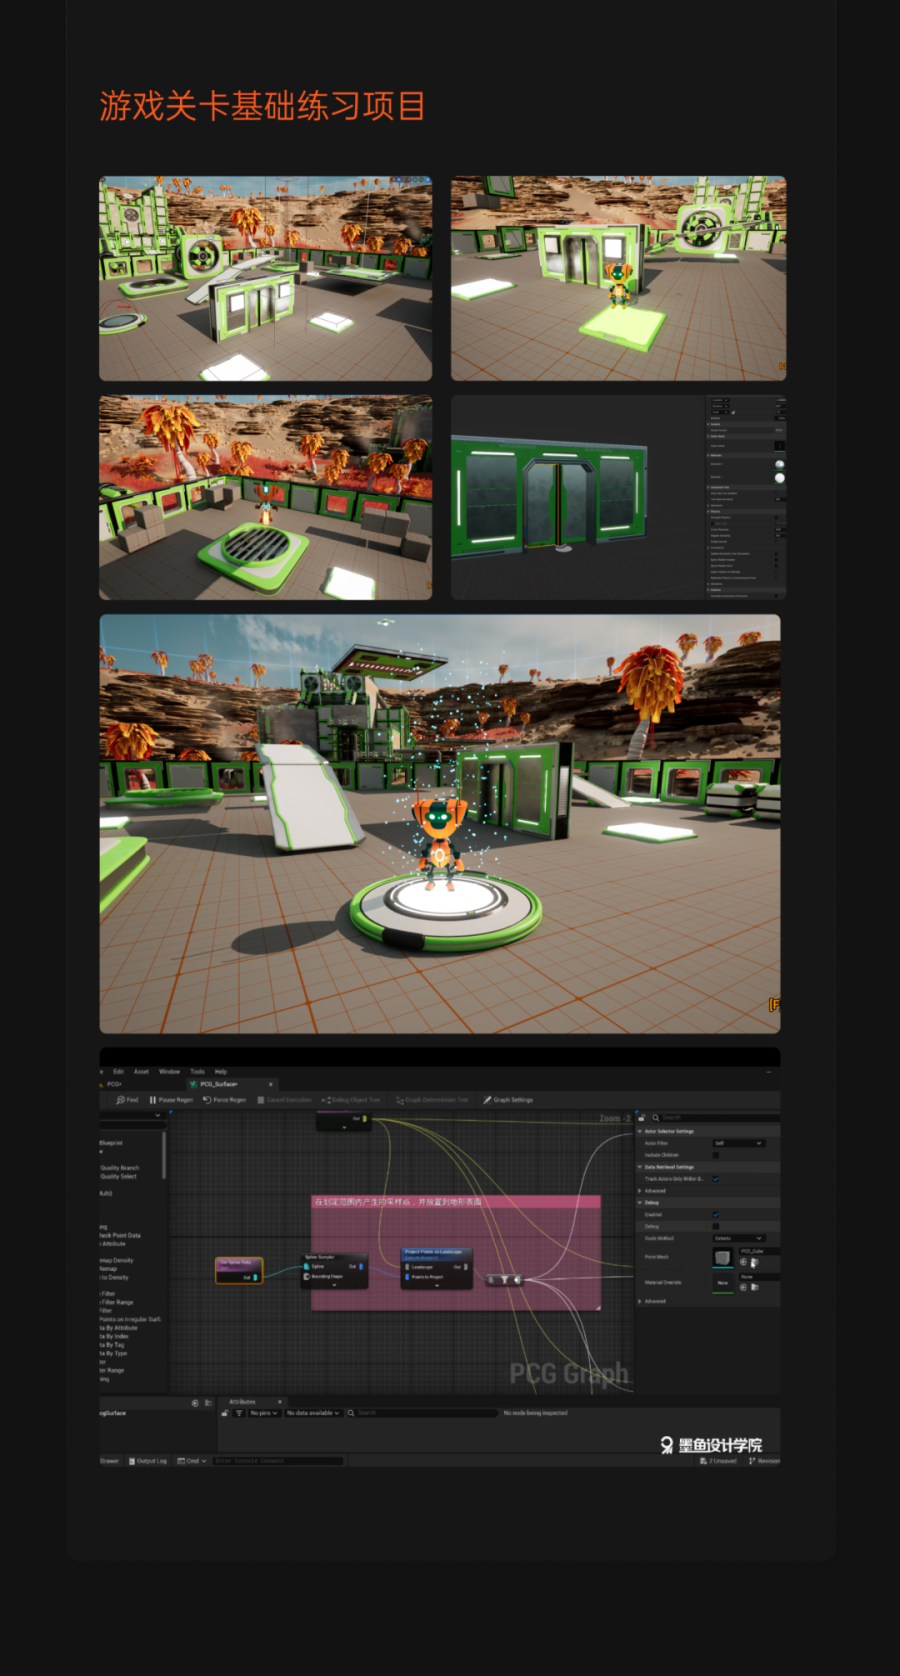900x1676 pixels.
Task: Click the Force Regen icon
Action: (x=207, y=1100)
